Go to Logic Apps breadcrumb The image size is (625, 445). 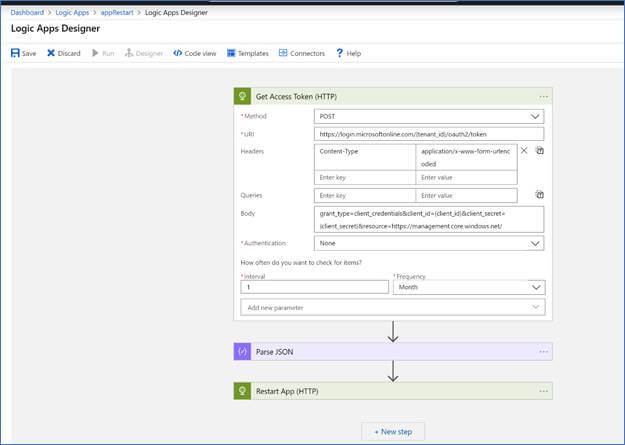point(72,12)
